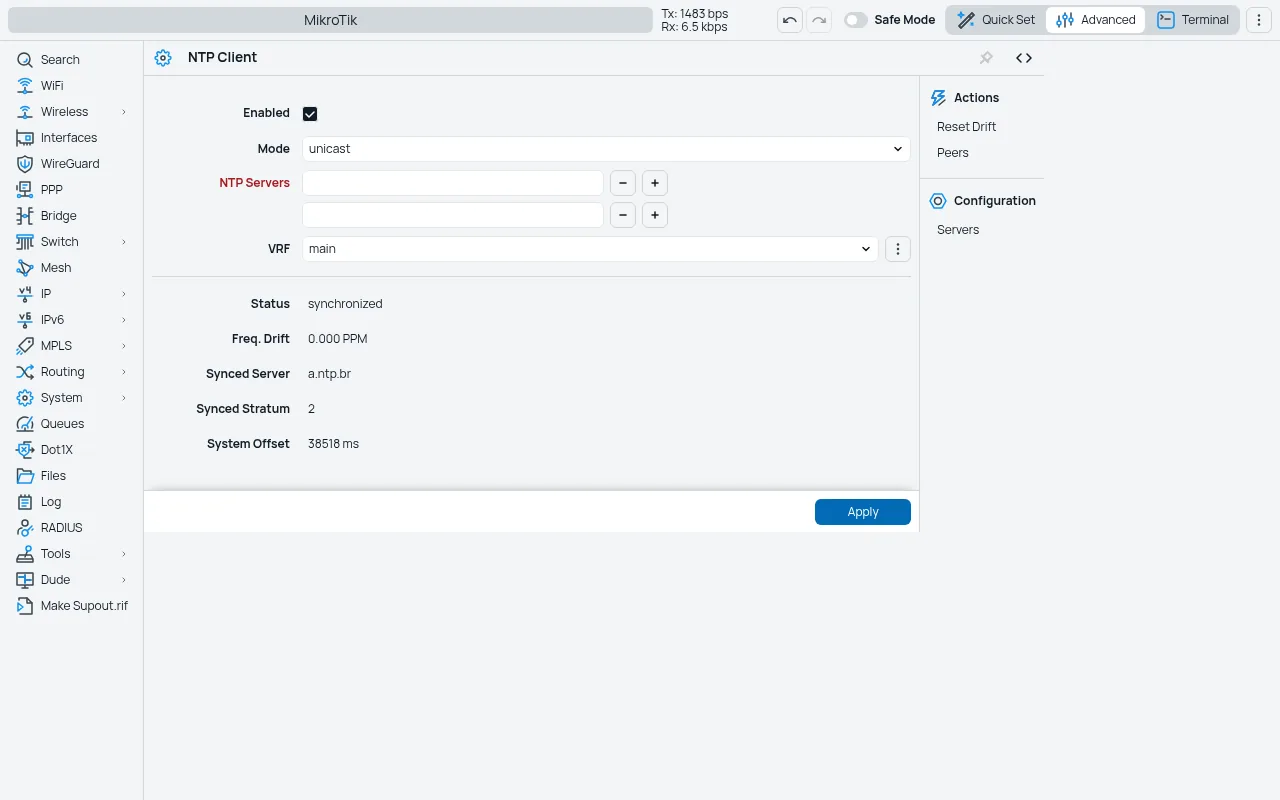The image size is (1280, 800).
Task: Show the code view angle-brackets icon
Action: pyautogui.click(x=1024, y=58)
